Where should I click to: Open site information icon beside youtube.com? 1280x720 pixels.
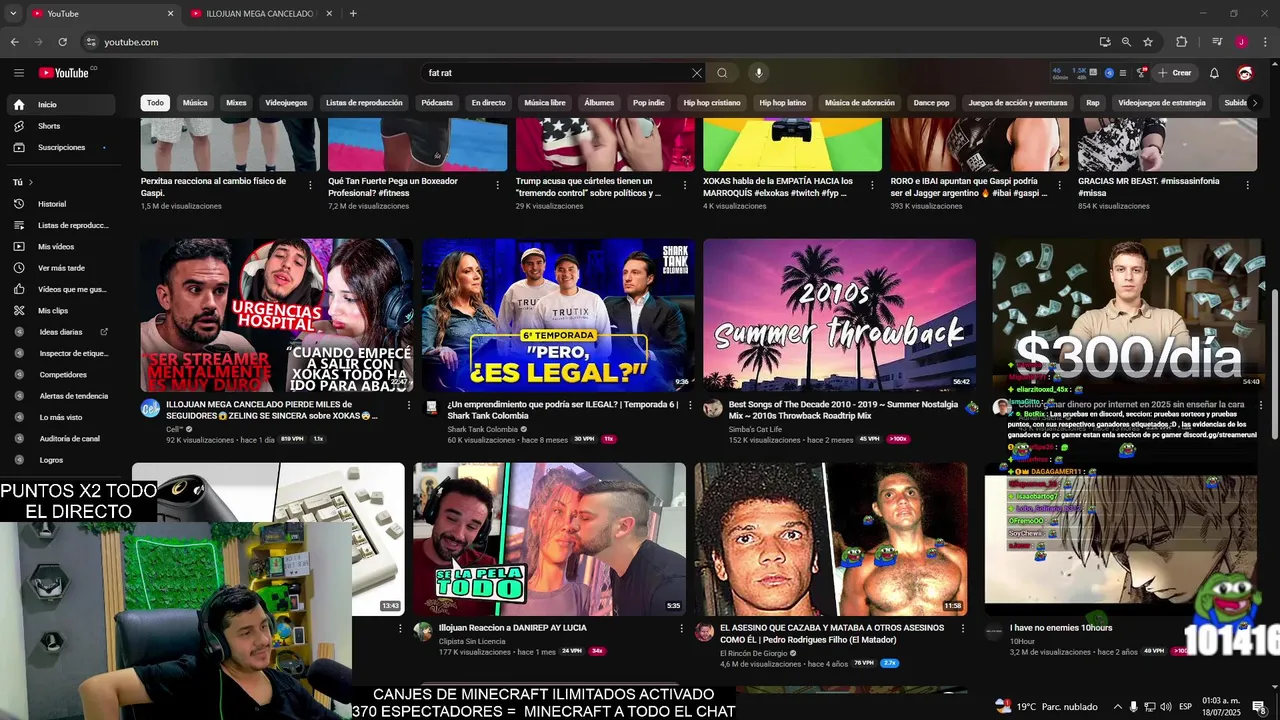[91, 42]
